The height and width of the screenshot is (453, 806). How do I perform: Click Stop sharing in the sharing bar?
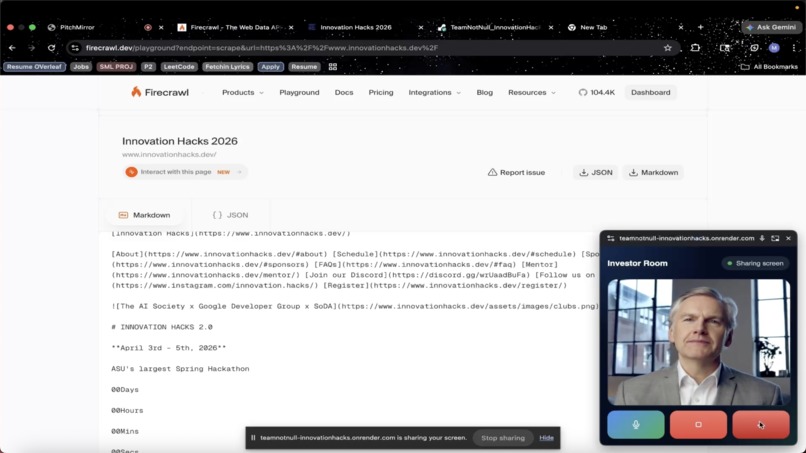pyautogui.click(x=503, y=438)
